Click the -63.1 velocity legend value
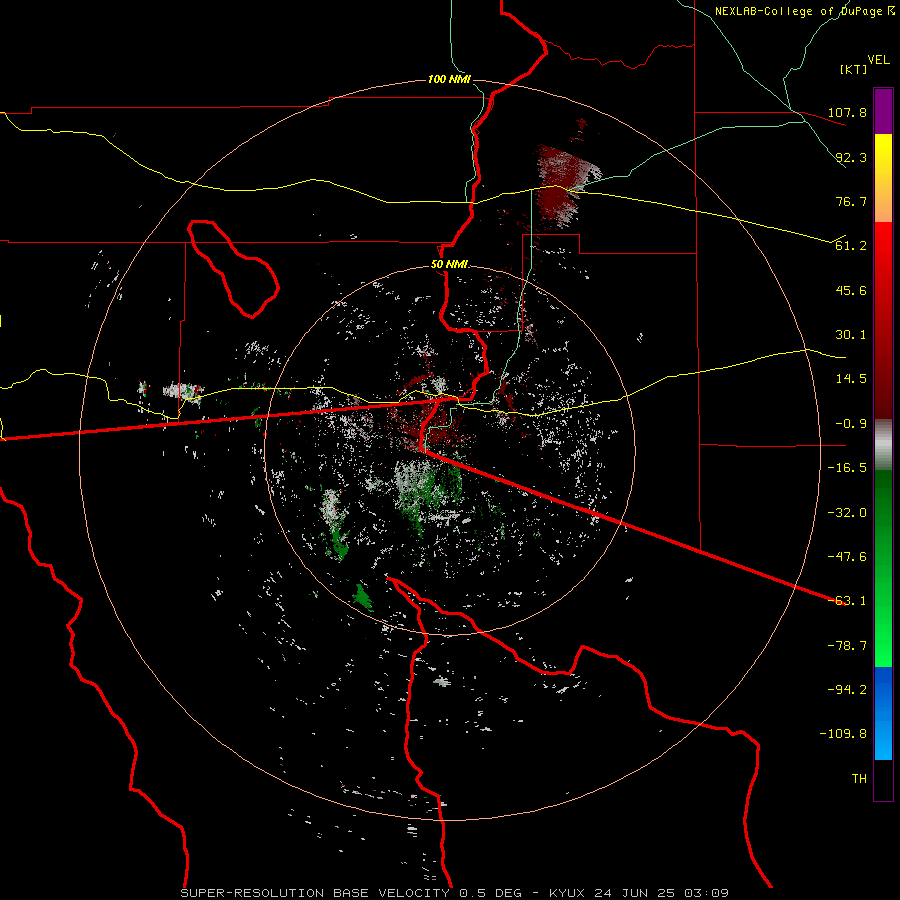The height and width of the screenshot is (900, 900). coord(847,601)
